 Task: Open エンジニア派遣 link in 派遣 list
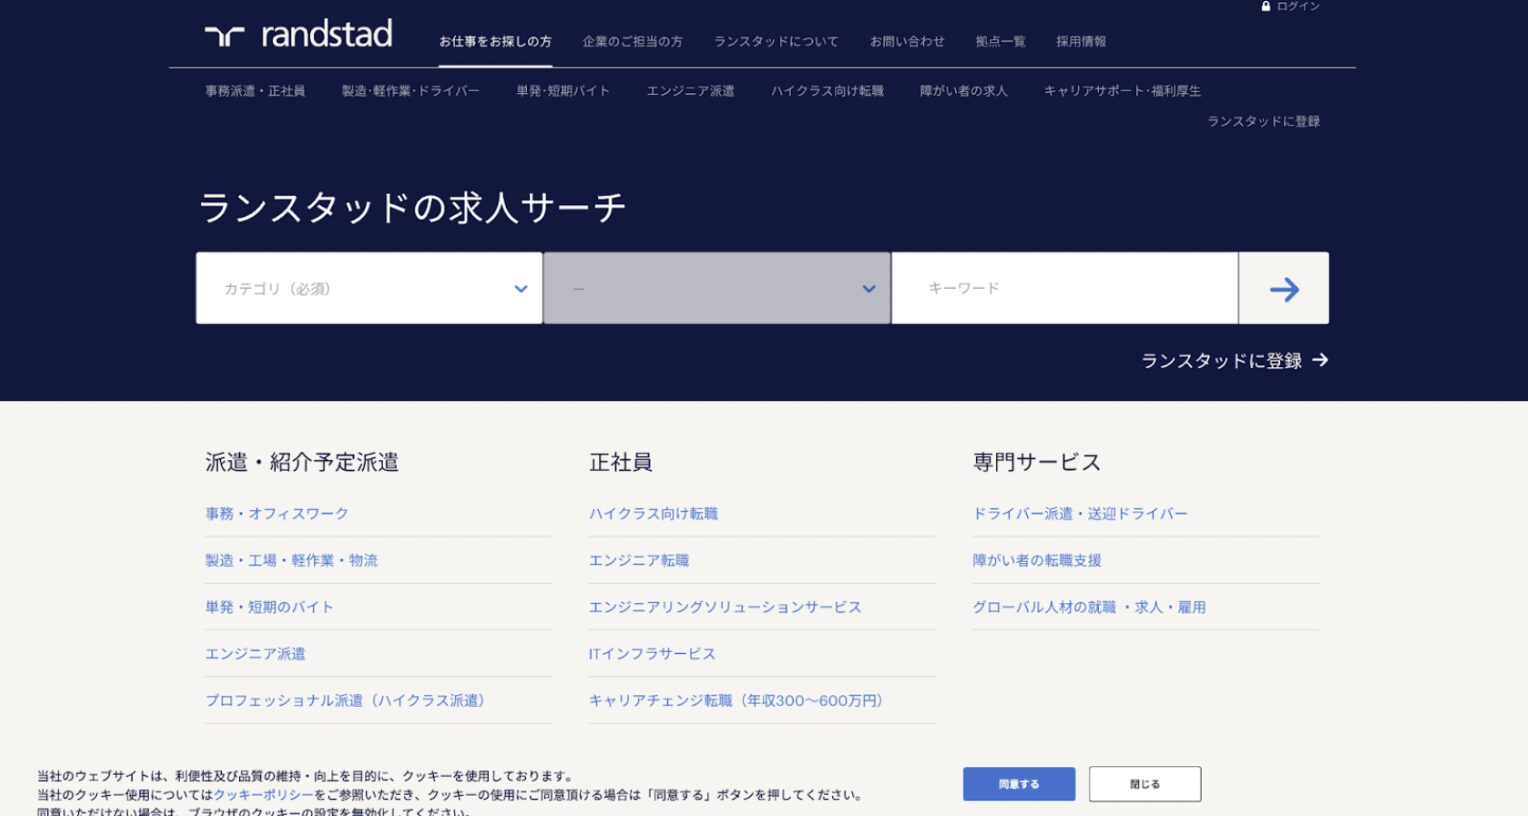[255, 654]
